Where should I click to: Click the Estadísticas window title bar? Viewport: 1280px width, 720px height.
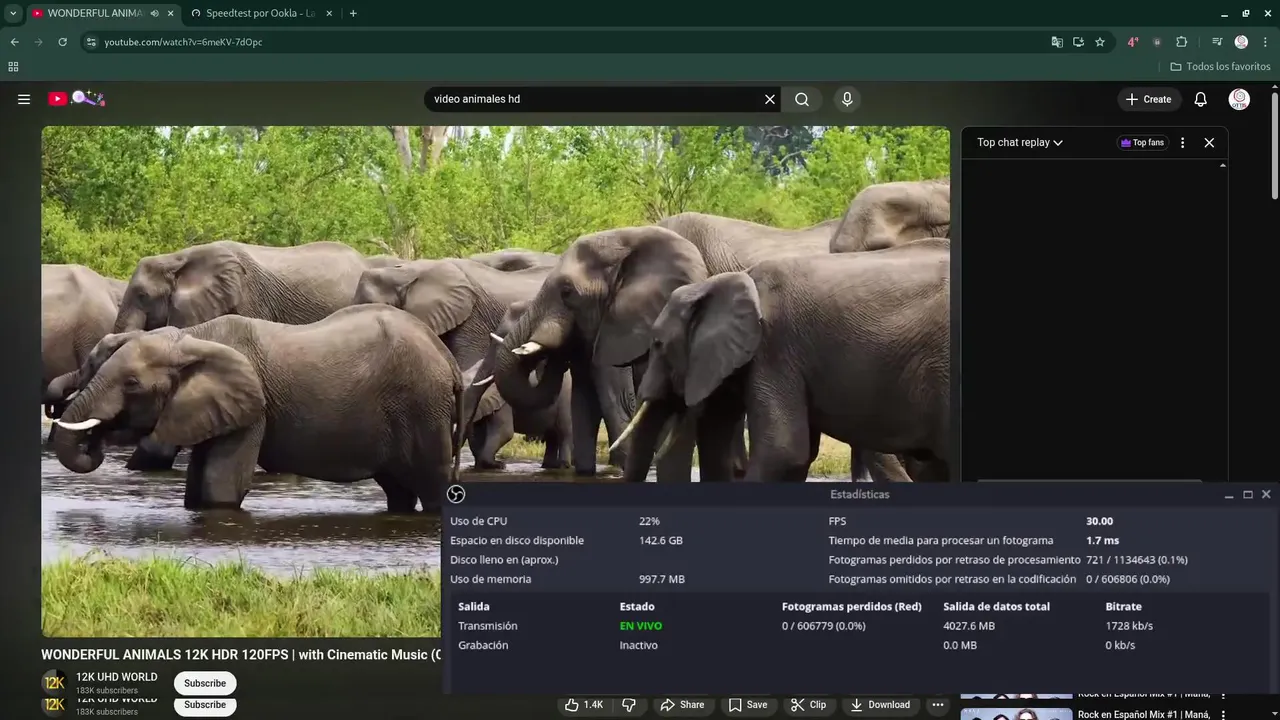[859, 494]
